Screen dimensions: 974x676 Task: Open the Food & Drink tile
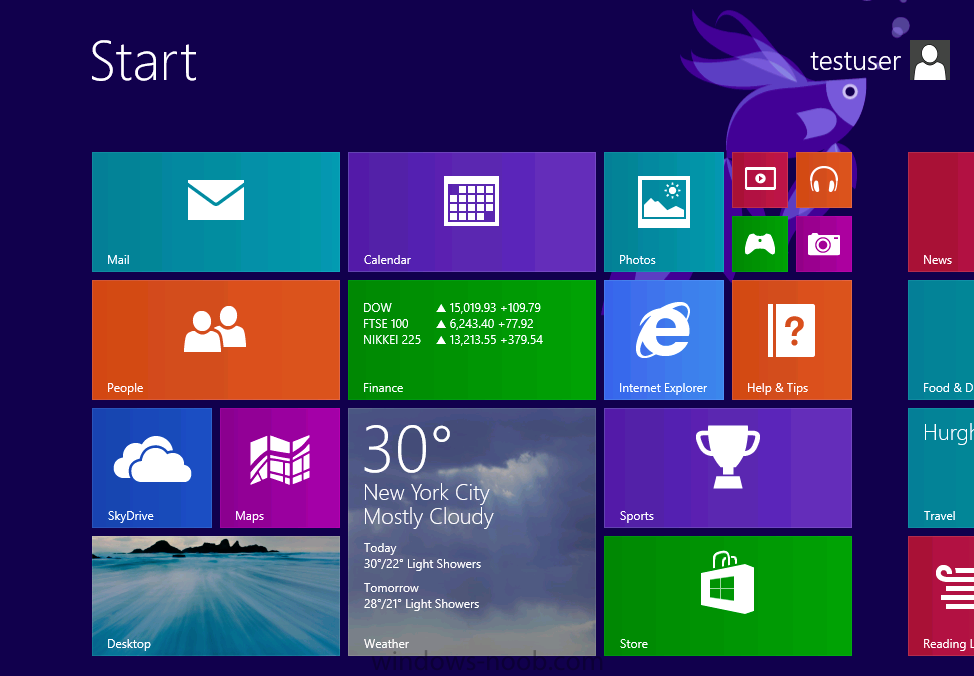pos(940,340)
